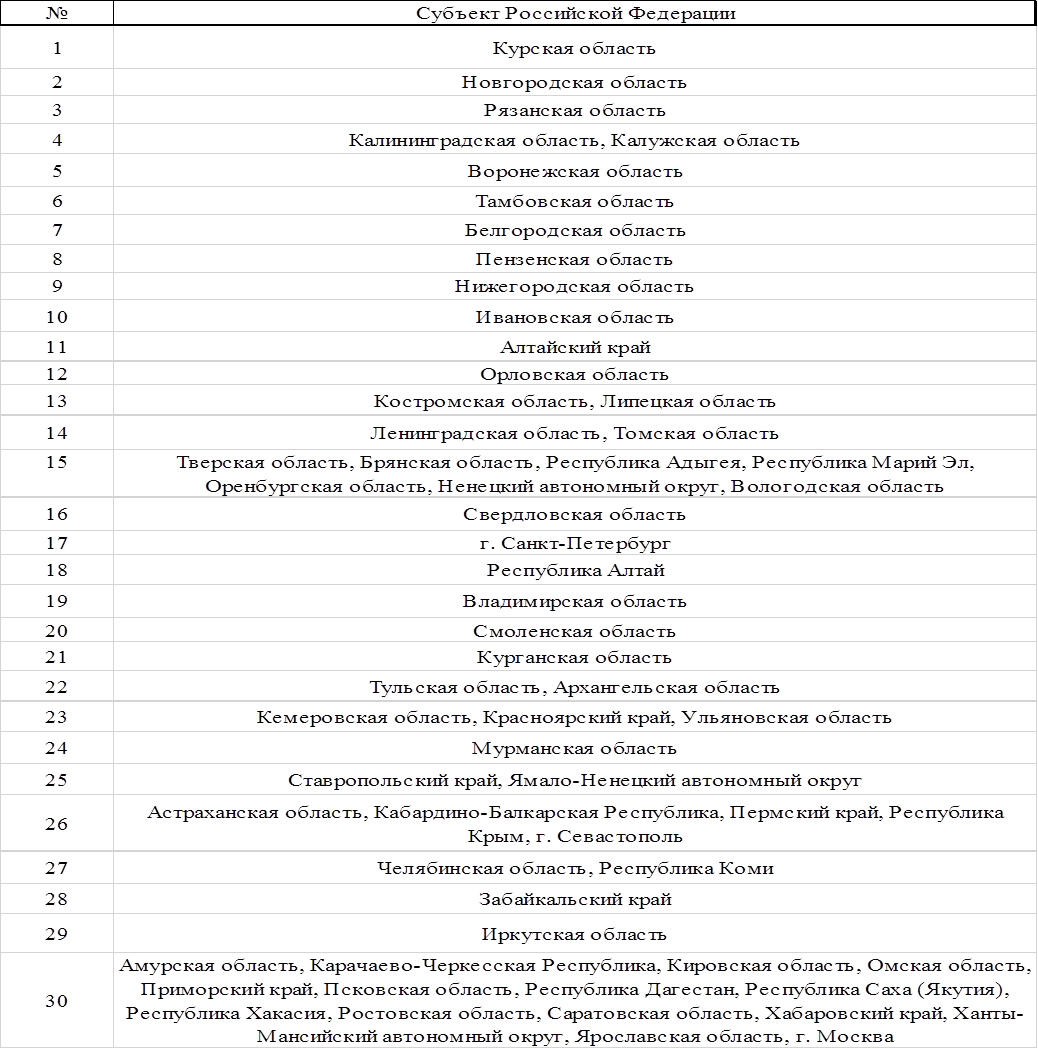Select 'Тульская область, Архангельская область' cell
Screen dimensions: 1038x1049
(575, 686)
